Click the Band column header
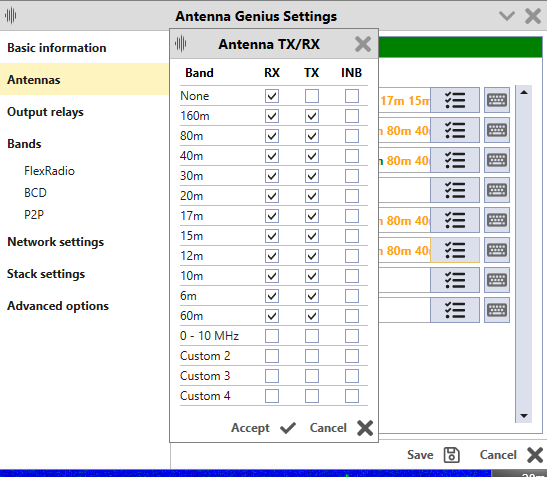This screenshot has height=477, width=547. point(199,73)
